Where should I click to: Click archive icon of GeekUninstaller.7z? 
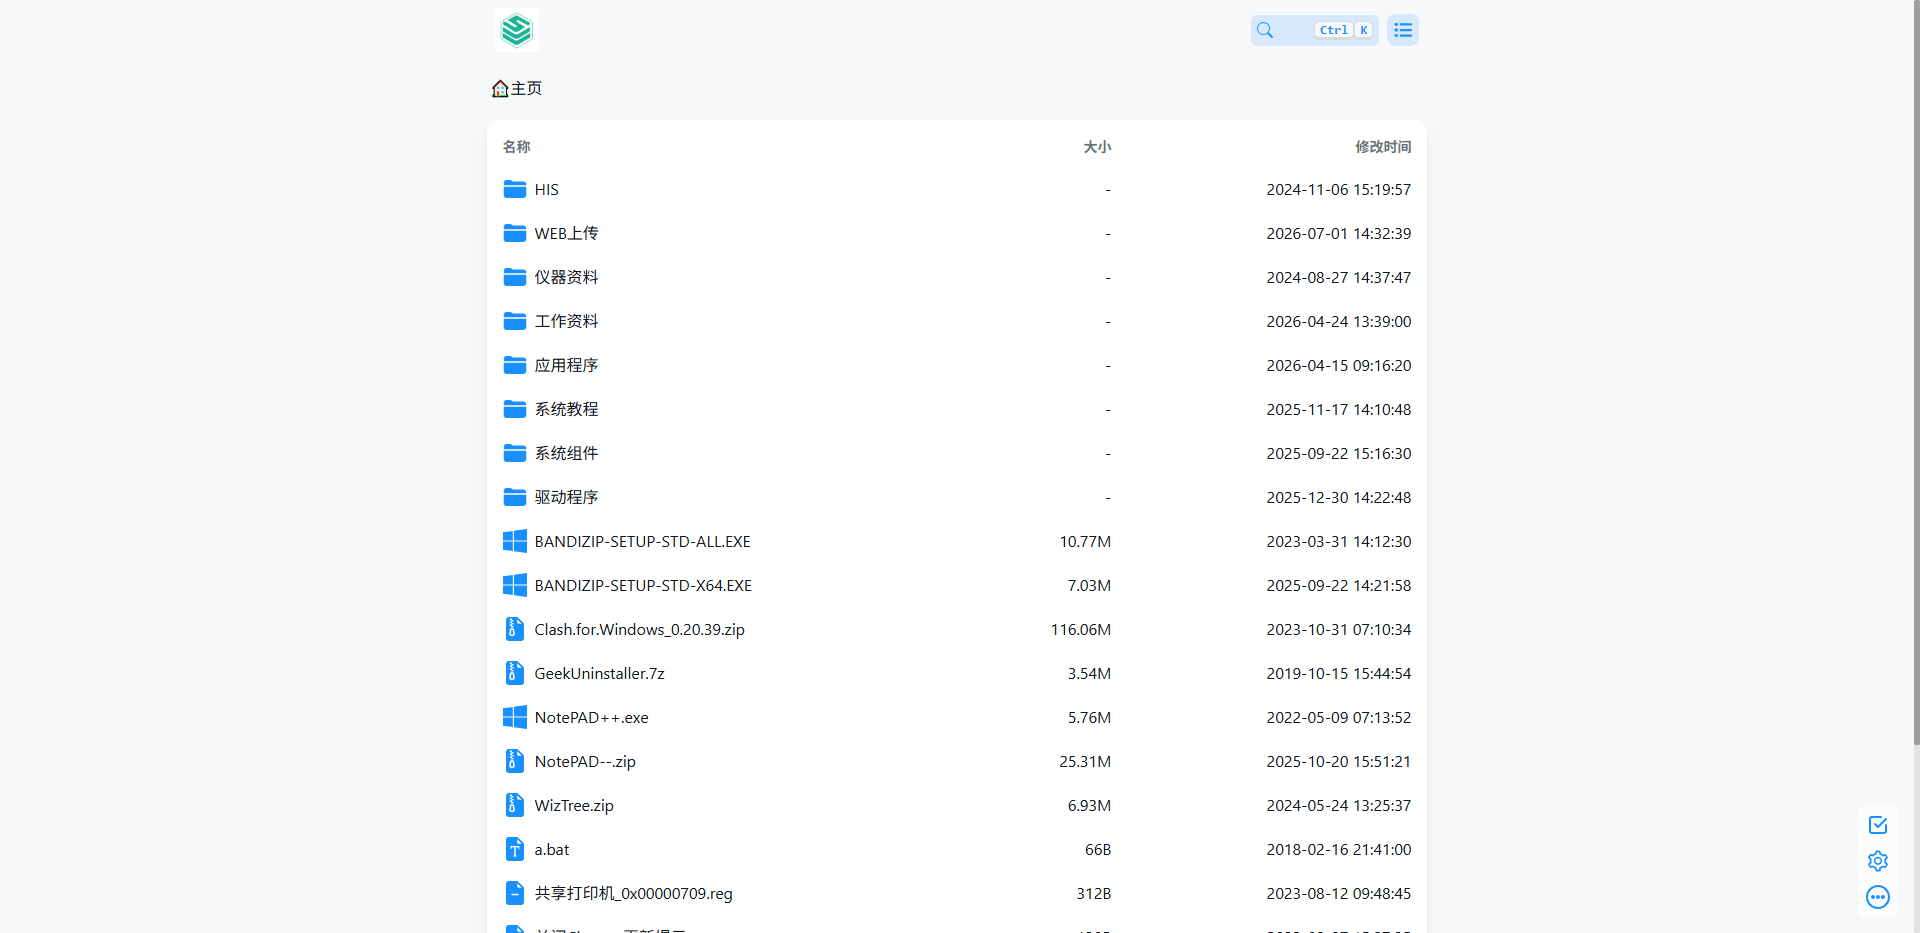514,673
